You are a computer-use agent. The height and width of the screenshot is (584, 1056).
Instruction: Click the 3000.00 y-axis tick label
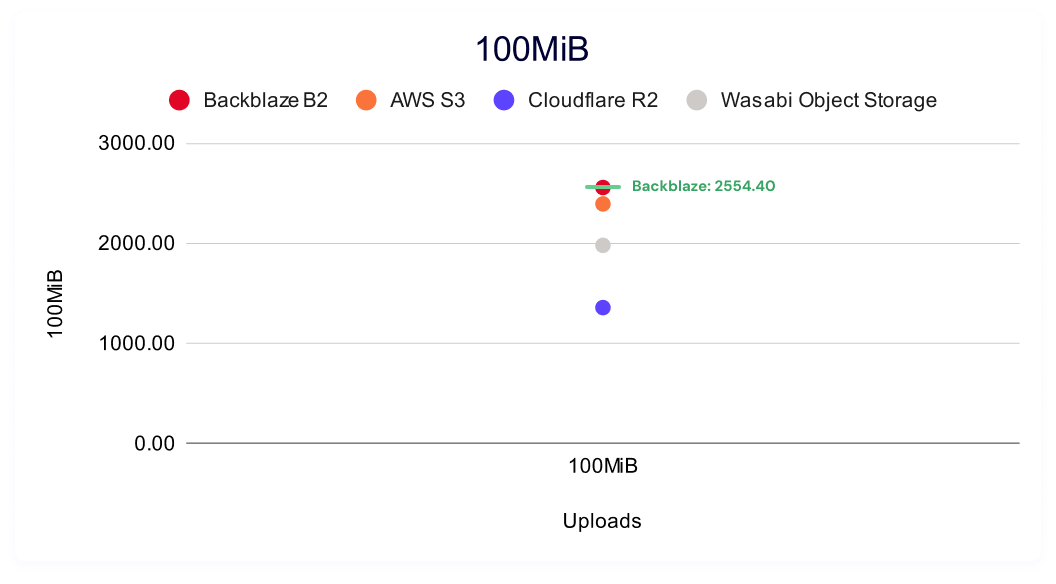[137, 143]
